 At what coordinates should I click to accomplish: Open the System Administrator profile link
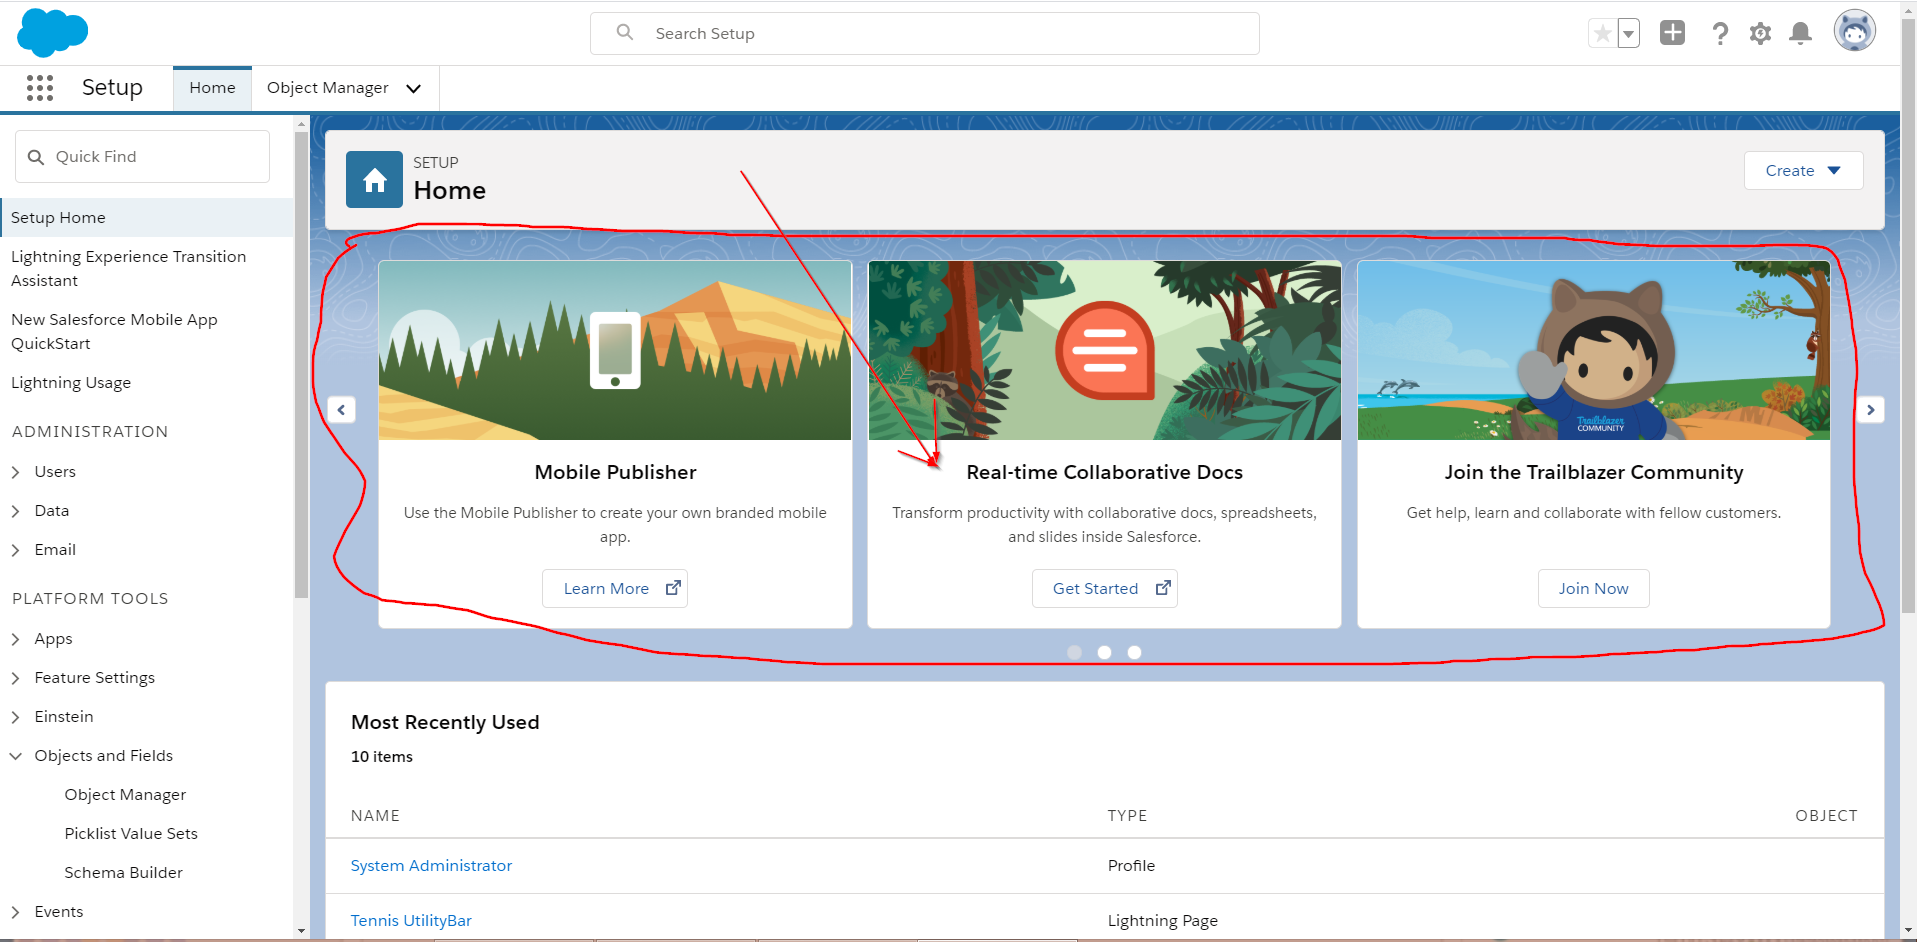[431, 866]
